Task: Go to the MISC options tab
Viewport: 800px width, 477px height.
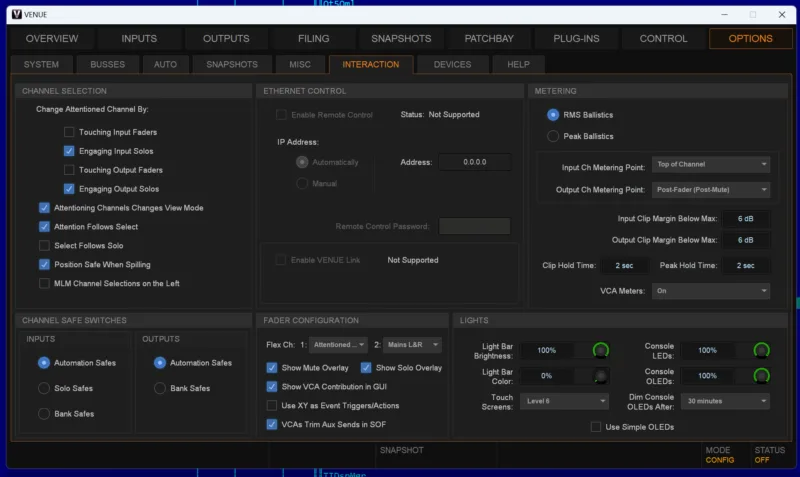Action: pyautogui.click(x=300, y=65)
